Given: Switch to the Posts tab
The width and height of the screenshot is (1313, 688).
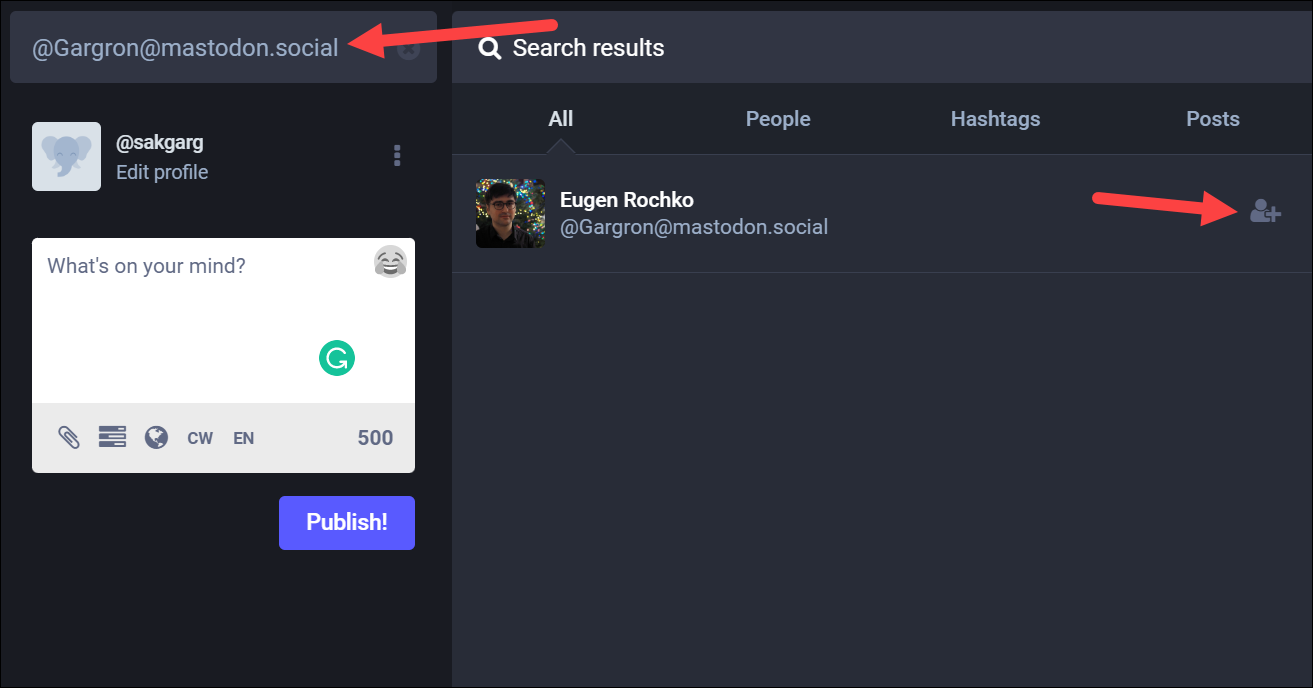Looking at the screenshot, I should [x=1213, y=119].
